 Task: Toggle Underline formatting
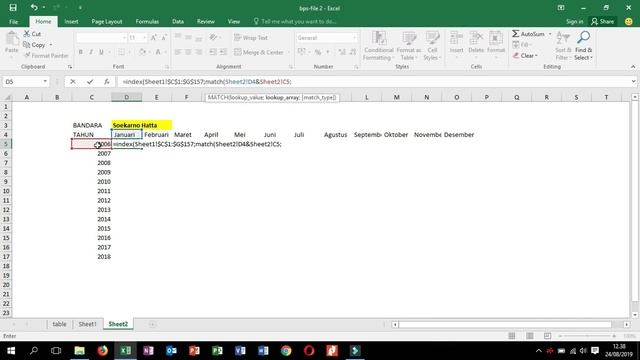point(101,52)
